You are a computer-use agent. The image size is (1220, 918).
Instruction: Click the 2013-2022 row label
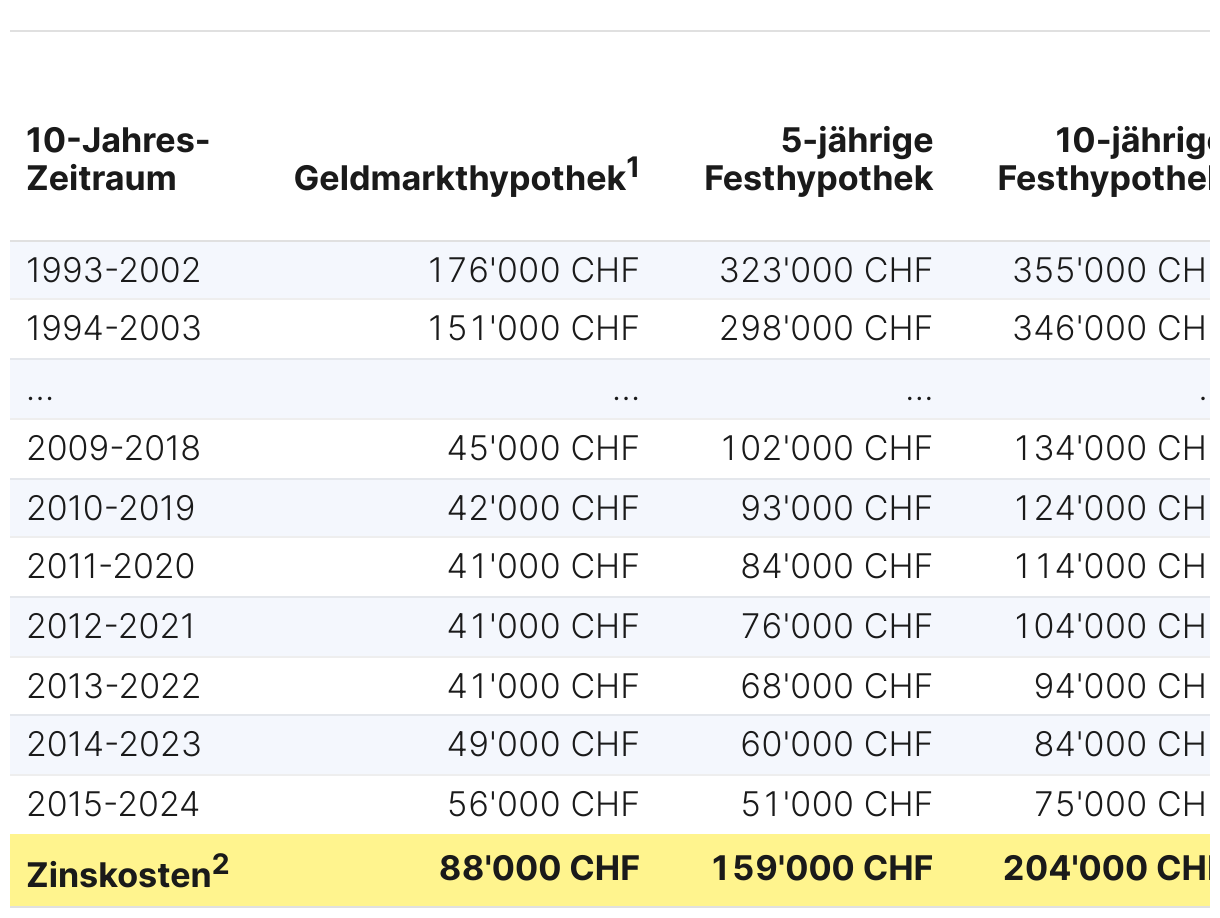tap(114, 686)
